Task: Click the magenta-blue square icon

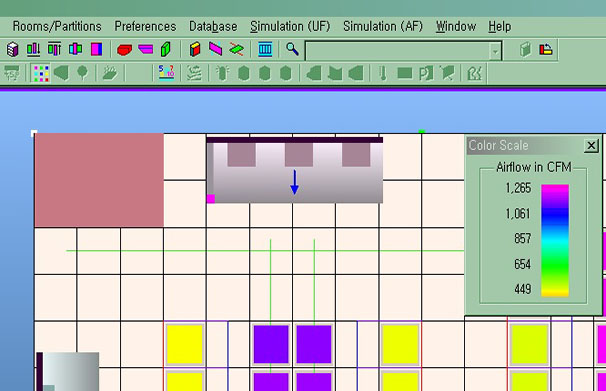Action: pos(96,49)
